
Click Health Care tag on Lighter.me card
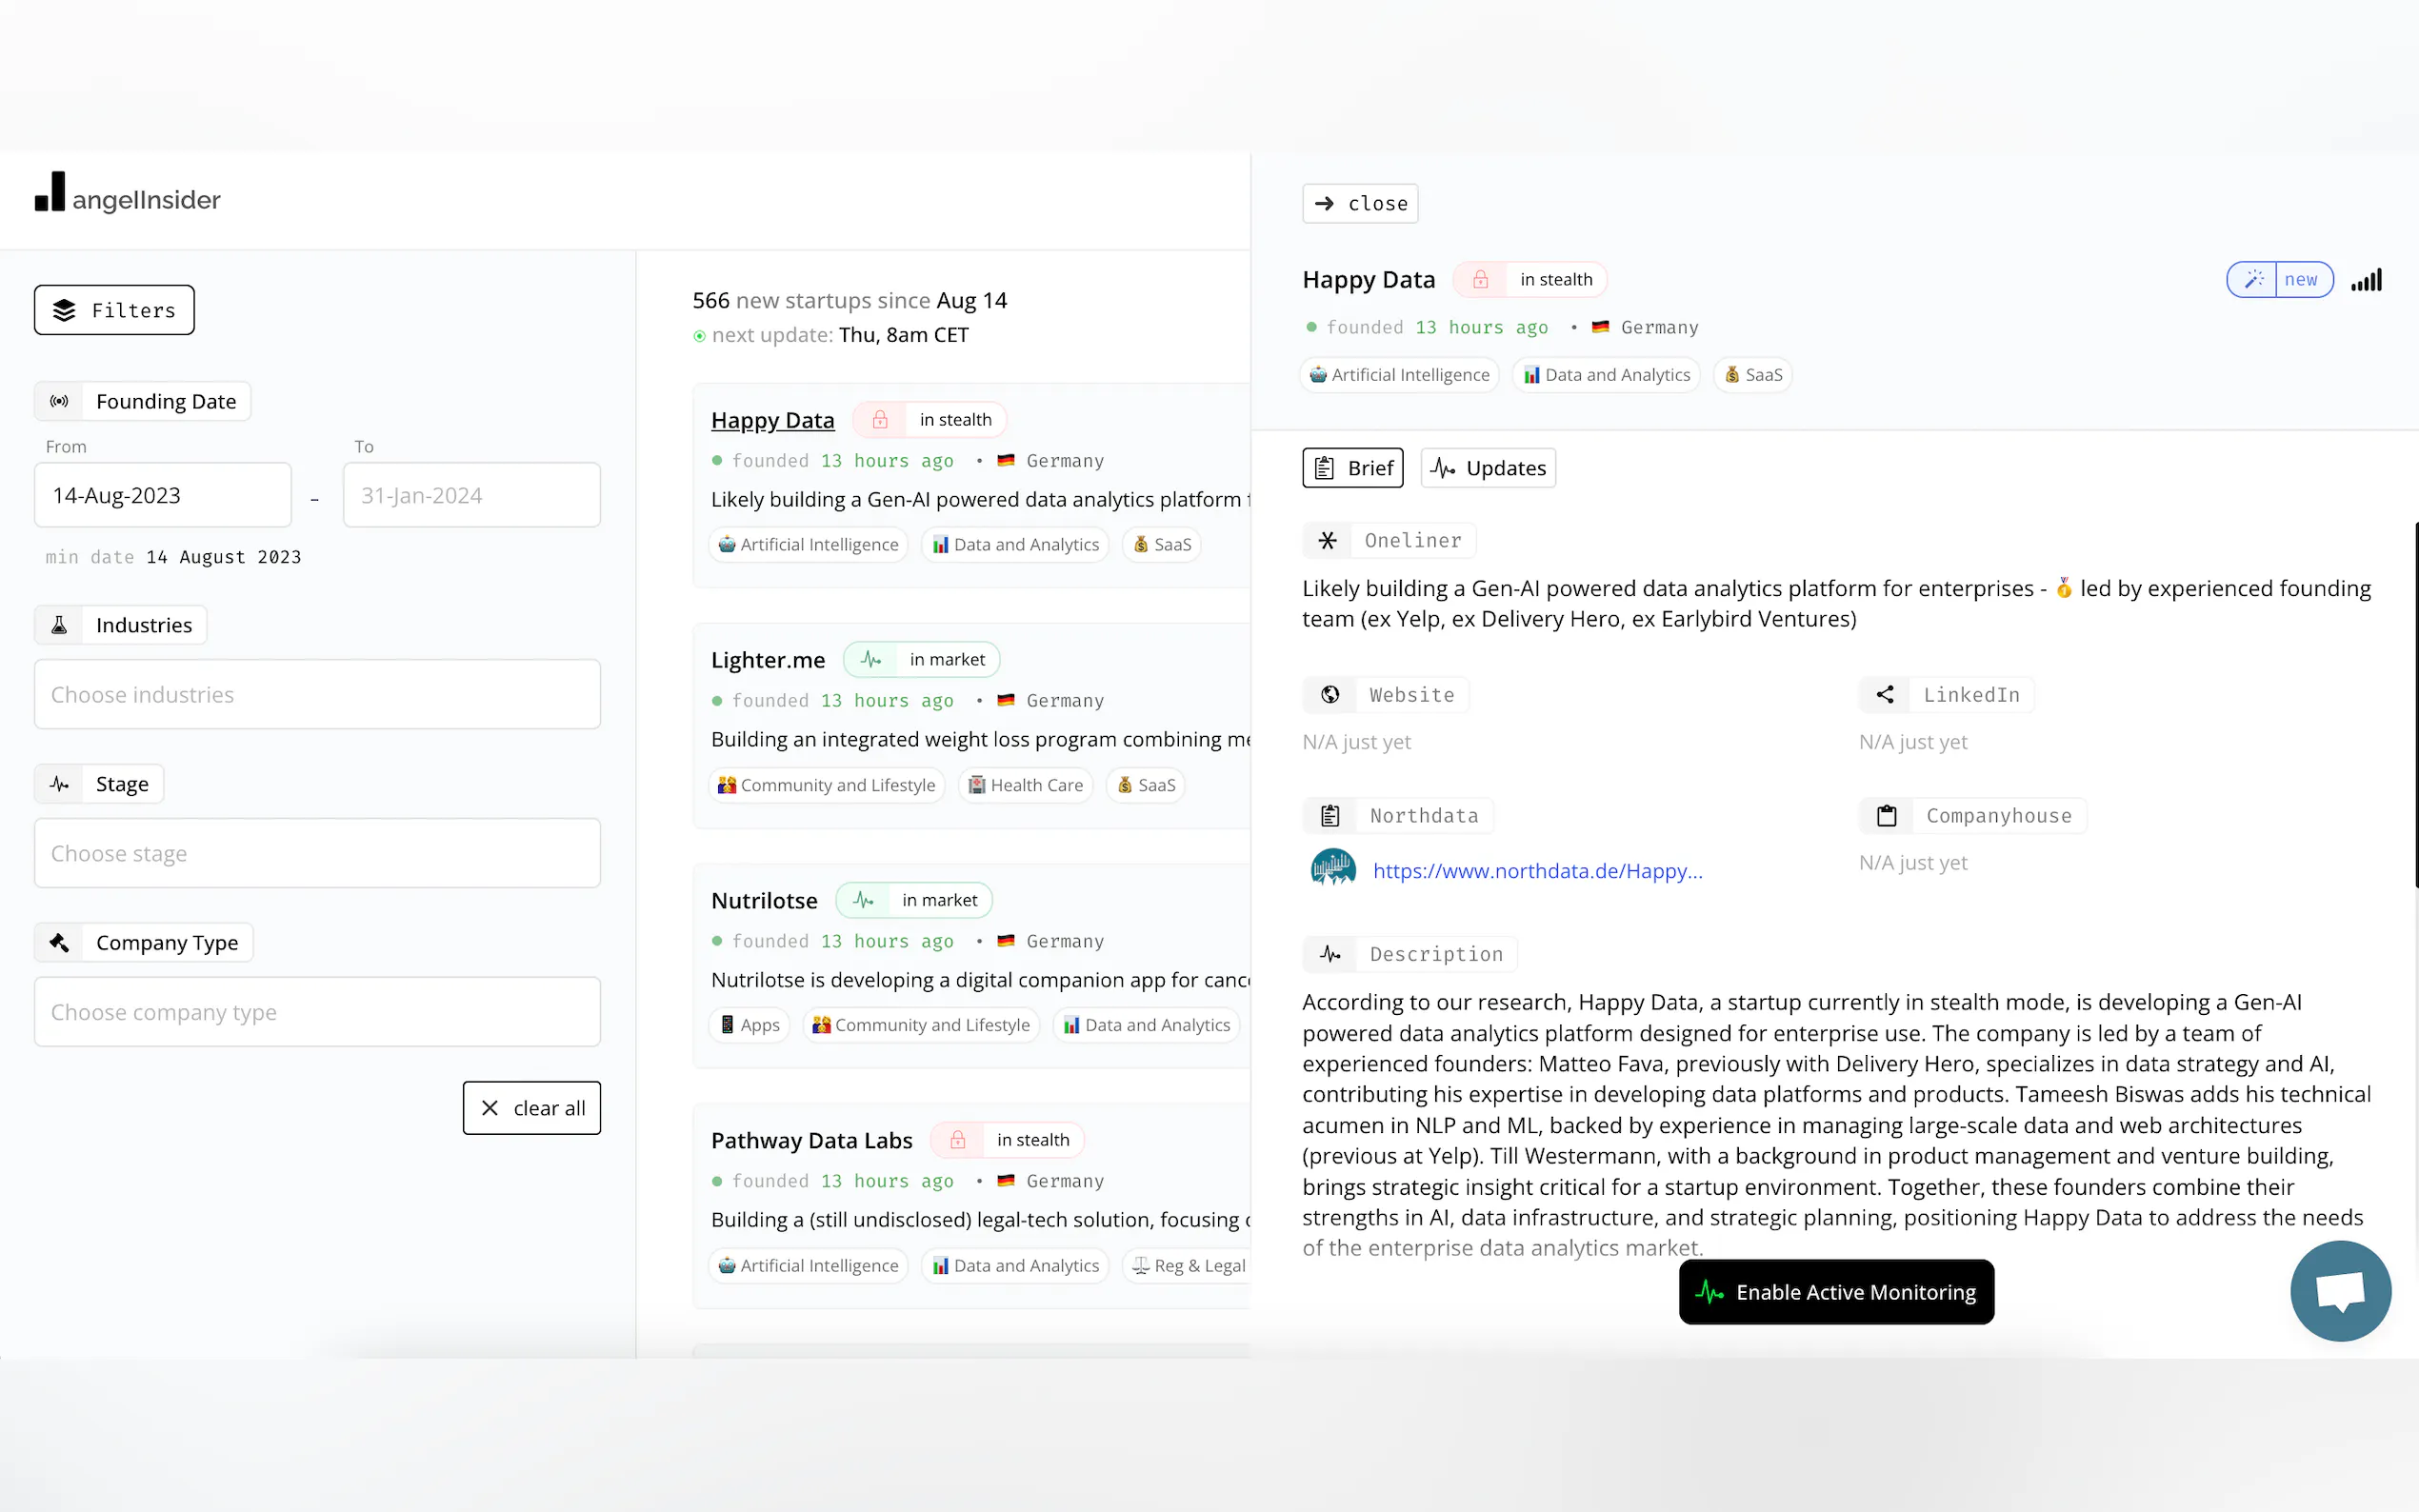click(1026, 785)
